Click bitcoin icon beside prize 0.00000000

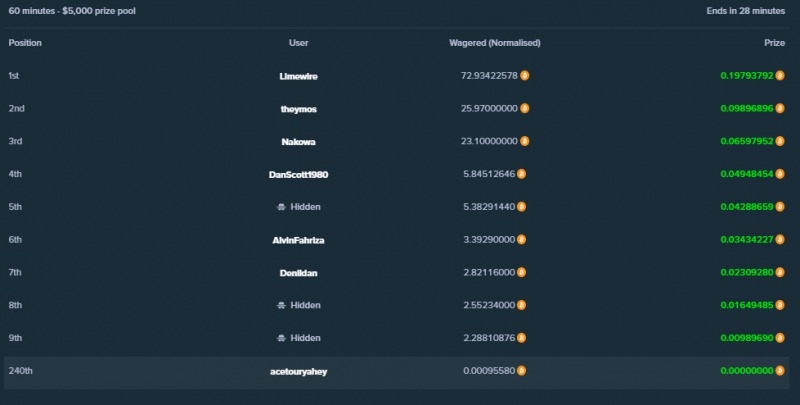pos(780,371)
